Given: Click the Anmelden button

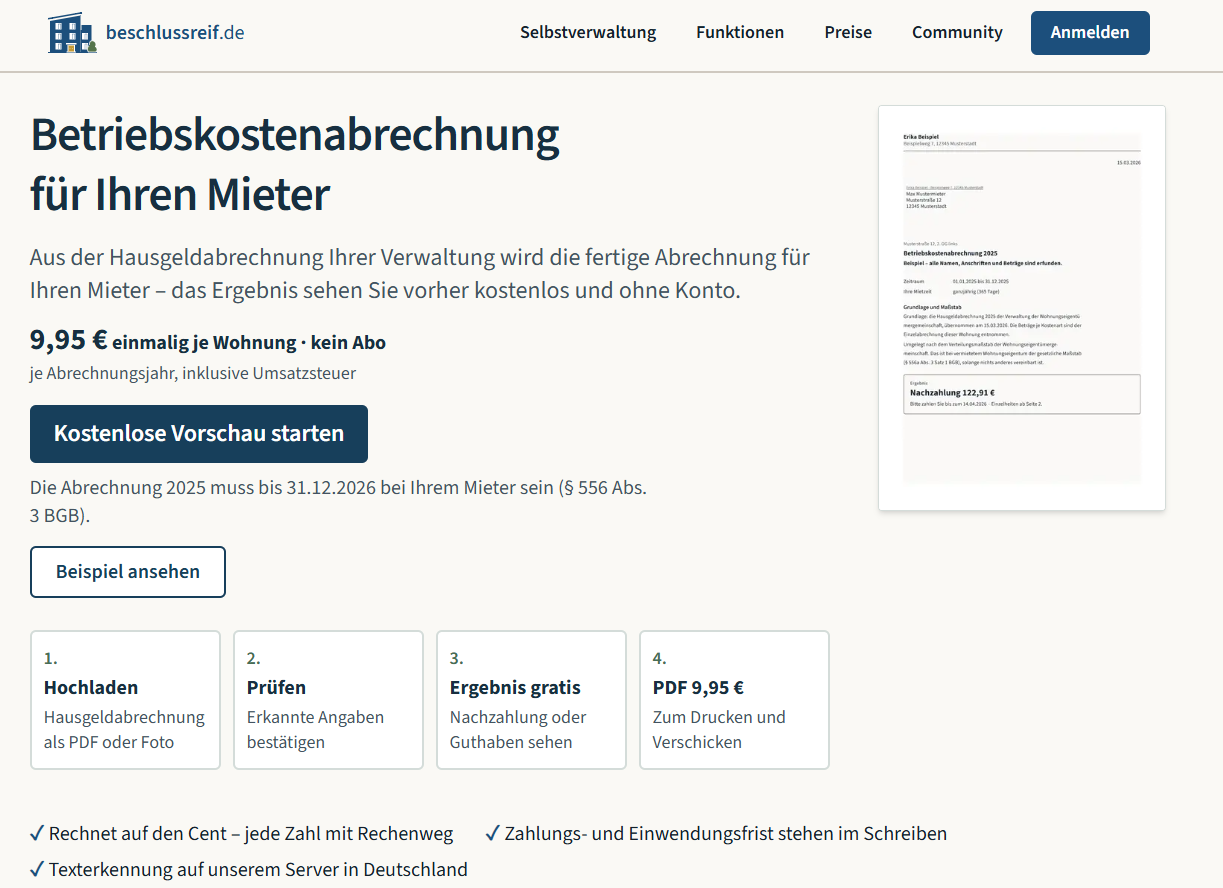Looking at the screenshot, I should [1090, 33].
